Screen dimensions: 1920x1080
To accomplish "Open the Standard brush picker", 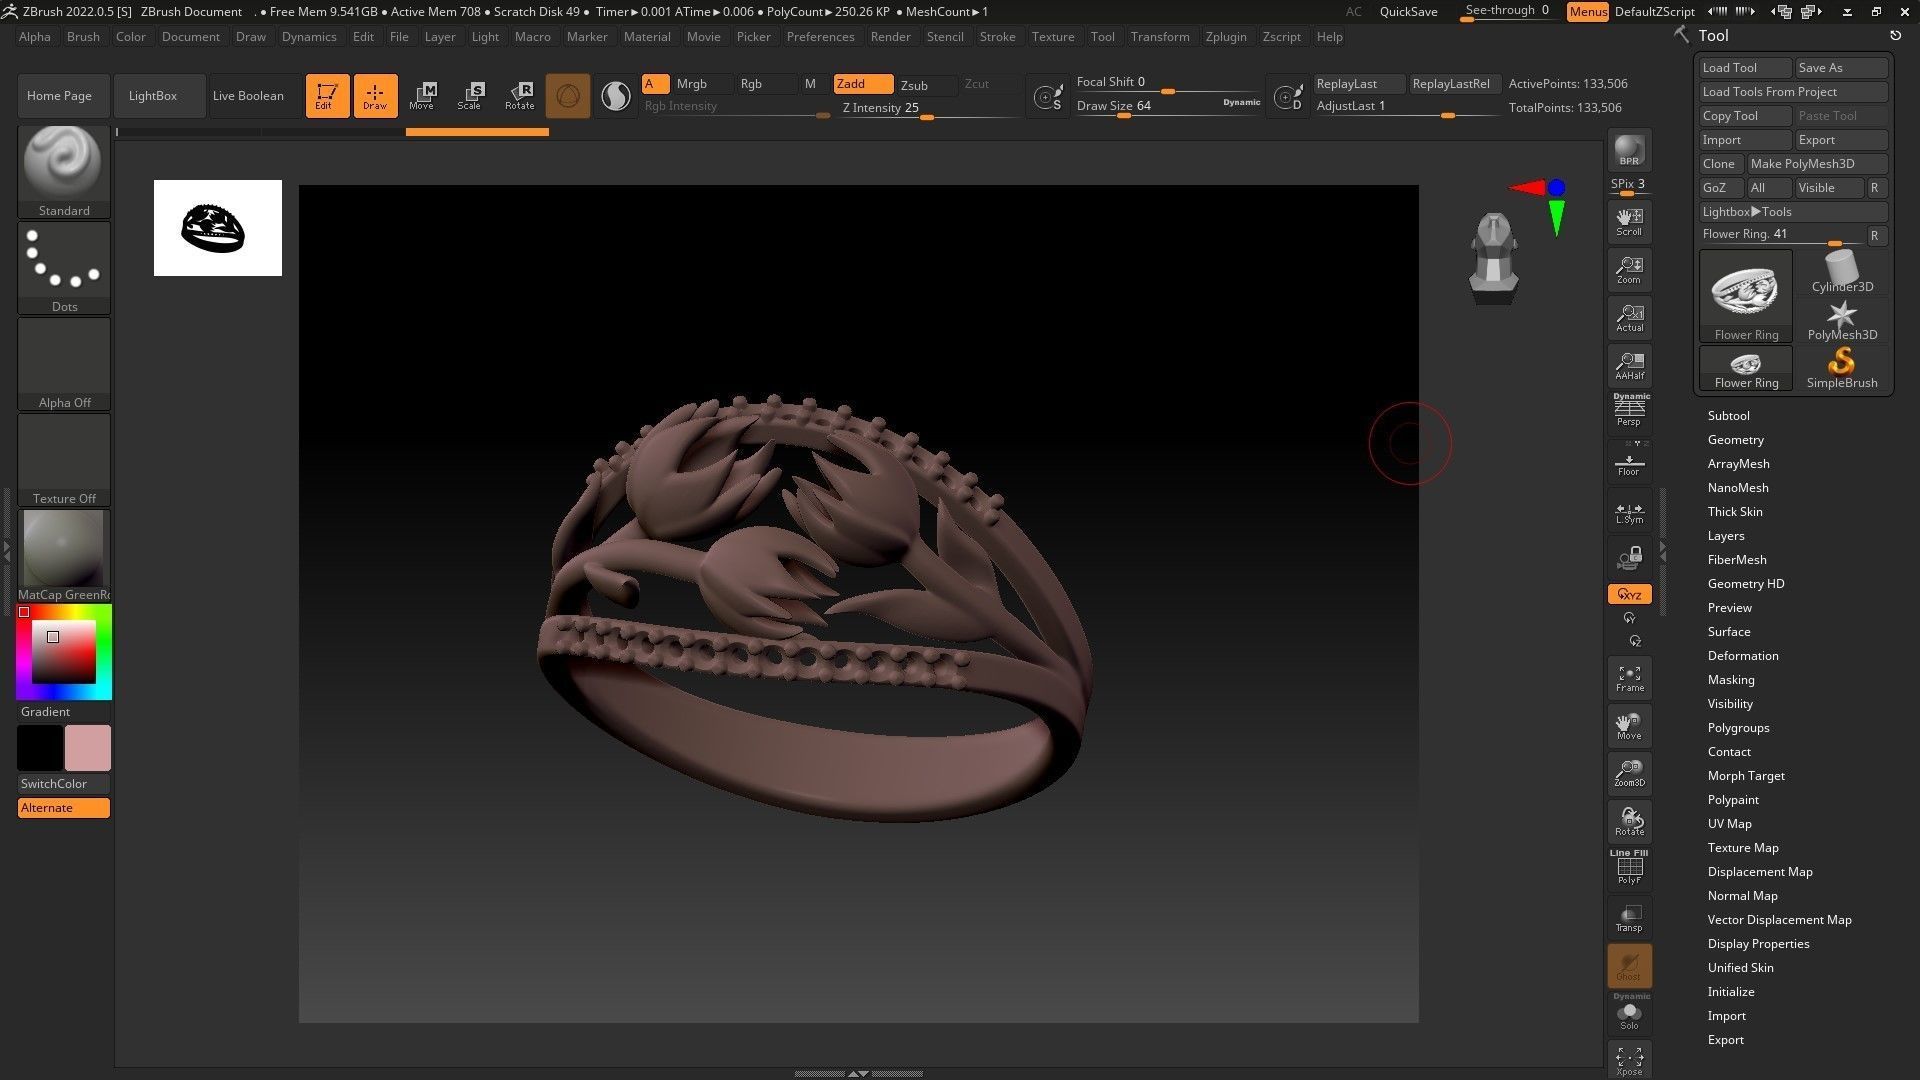I will click(63, 171).
